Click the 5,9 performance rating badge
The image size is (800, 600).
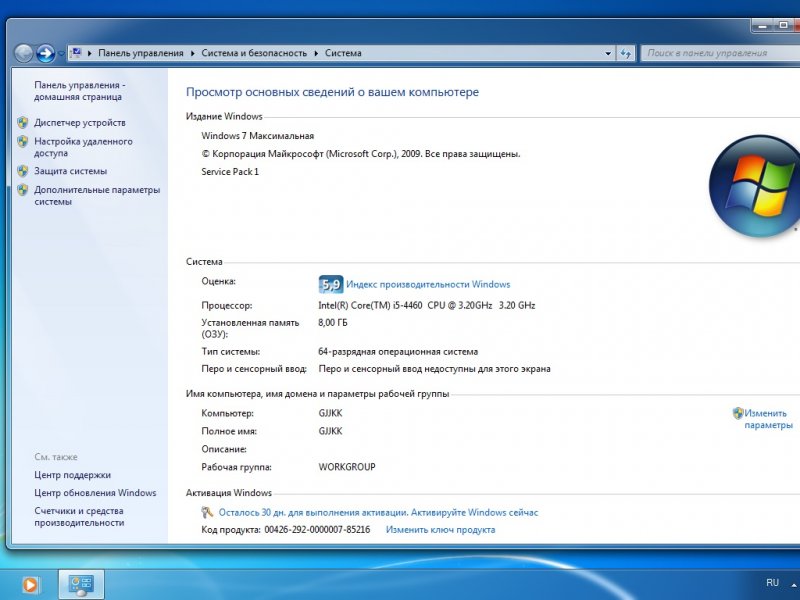click(x=330, y=284)
